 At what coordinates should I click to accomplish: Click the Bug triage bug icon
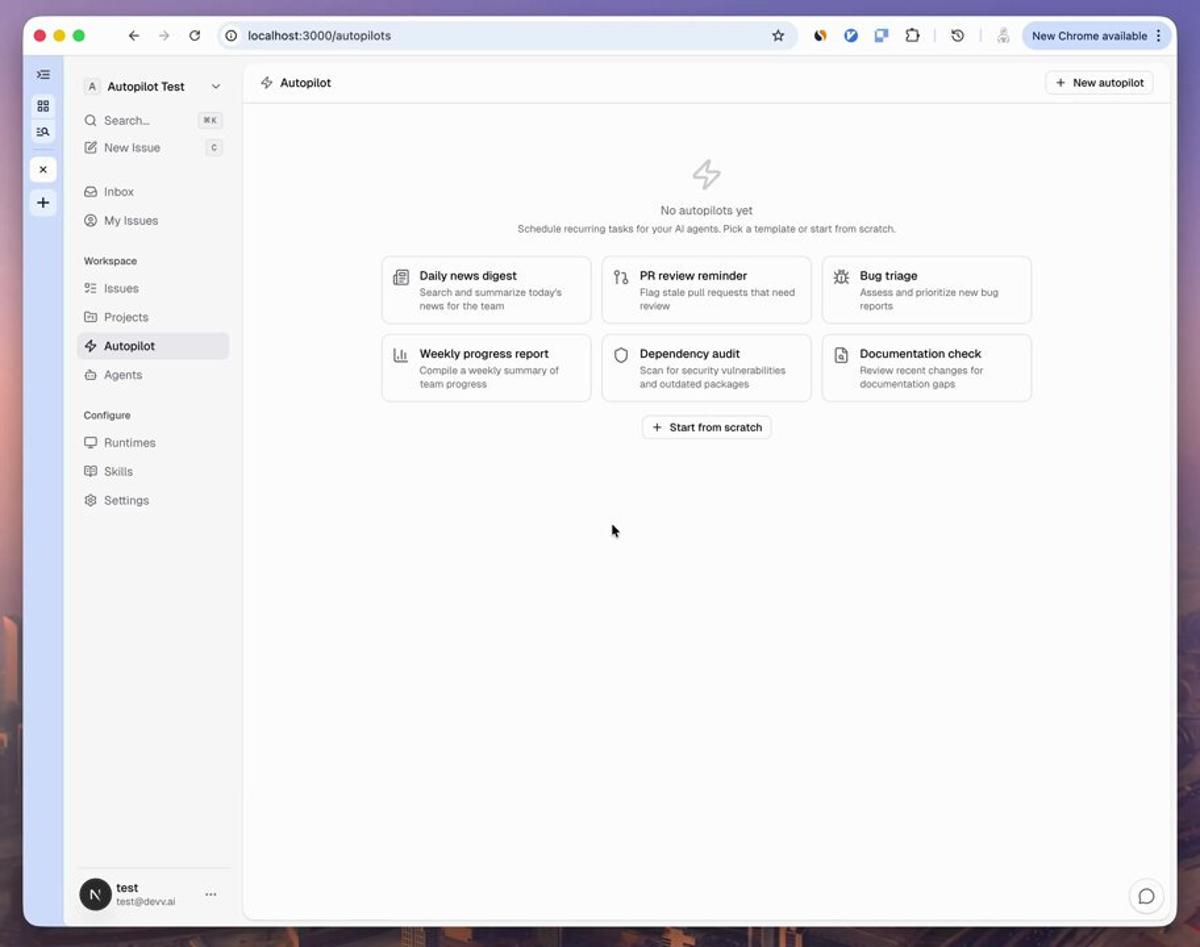841,277
